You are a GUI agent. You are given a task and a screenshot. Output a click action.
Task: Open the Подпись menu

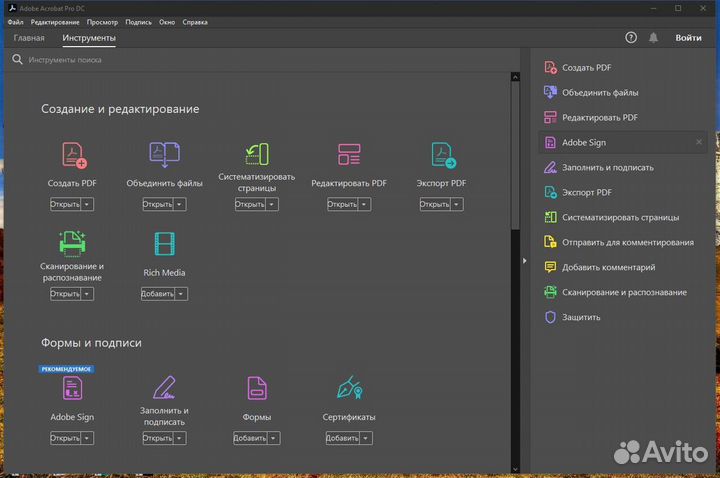pos(138,22)
